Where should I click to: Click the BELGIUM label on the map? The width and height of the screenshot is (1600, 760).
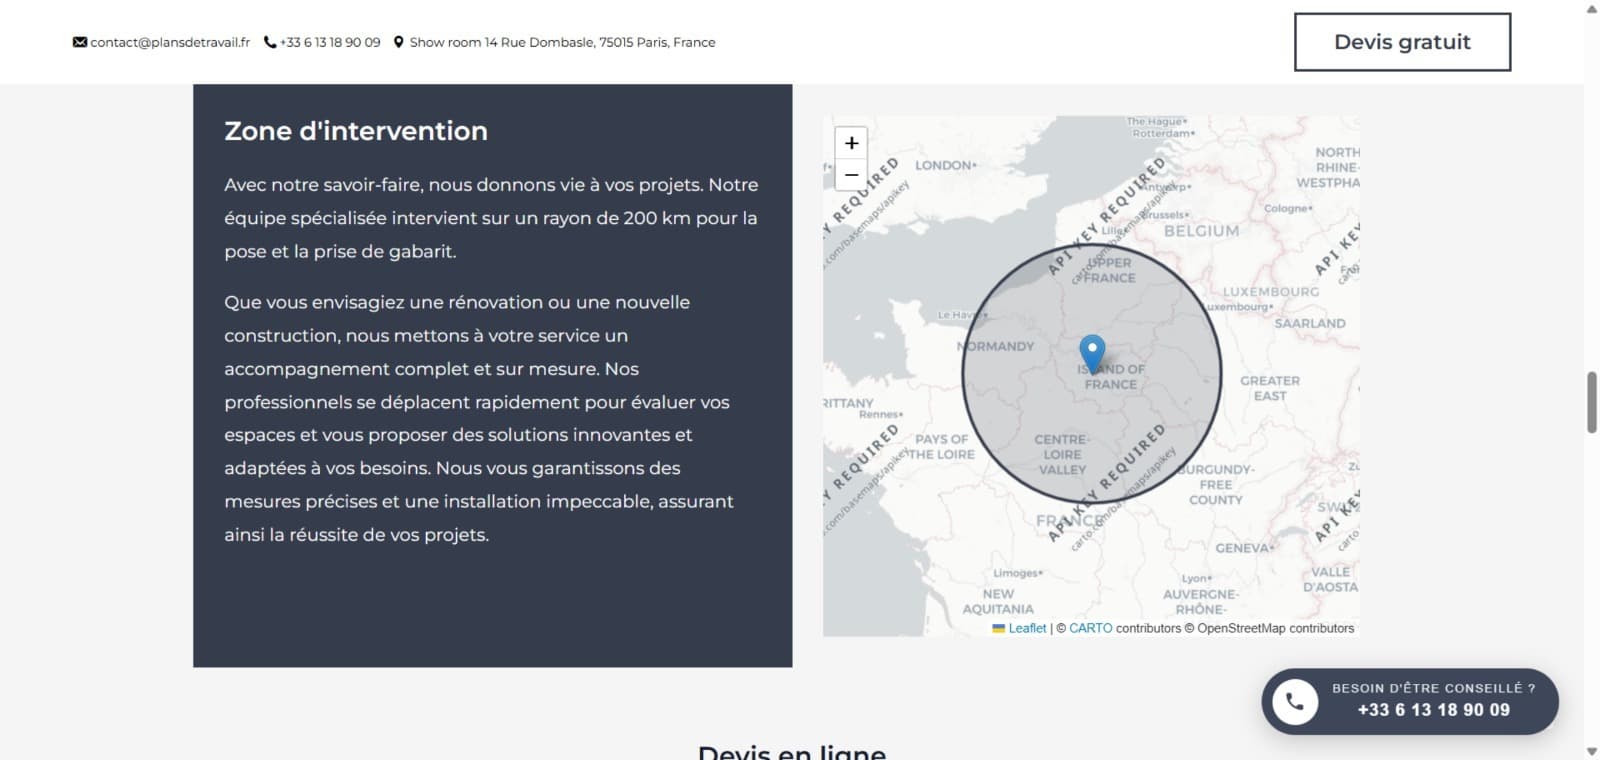coord(1201,231)
